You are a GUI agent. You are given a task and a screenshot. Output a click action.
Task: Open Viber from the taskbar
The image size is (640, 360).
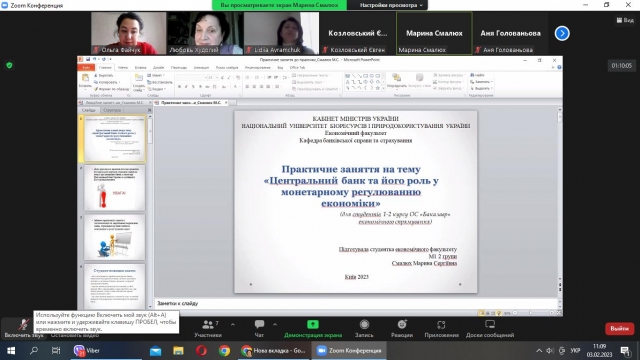click(x=87, y=351)
